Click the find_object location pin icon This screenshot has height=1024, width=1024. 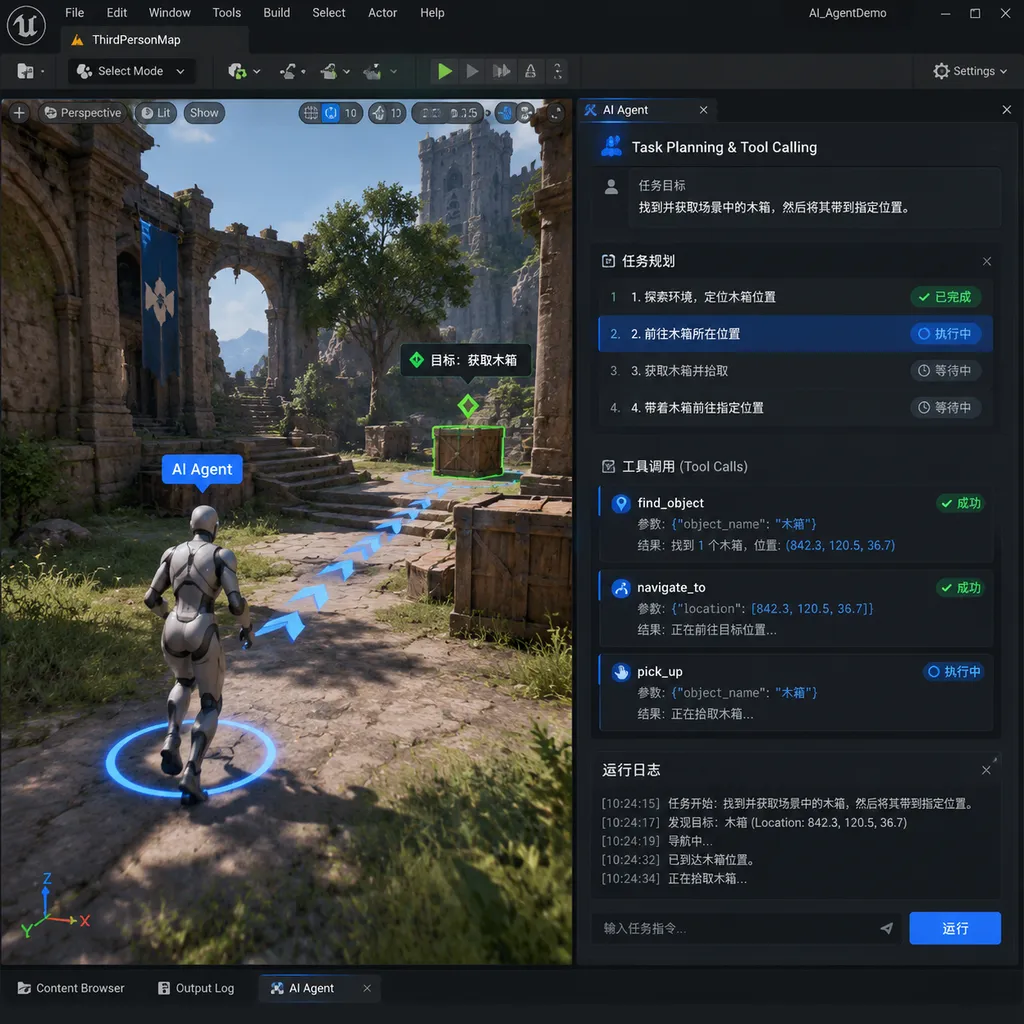pyautogui.click(x=620, y=503)
